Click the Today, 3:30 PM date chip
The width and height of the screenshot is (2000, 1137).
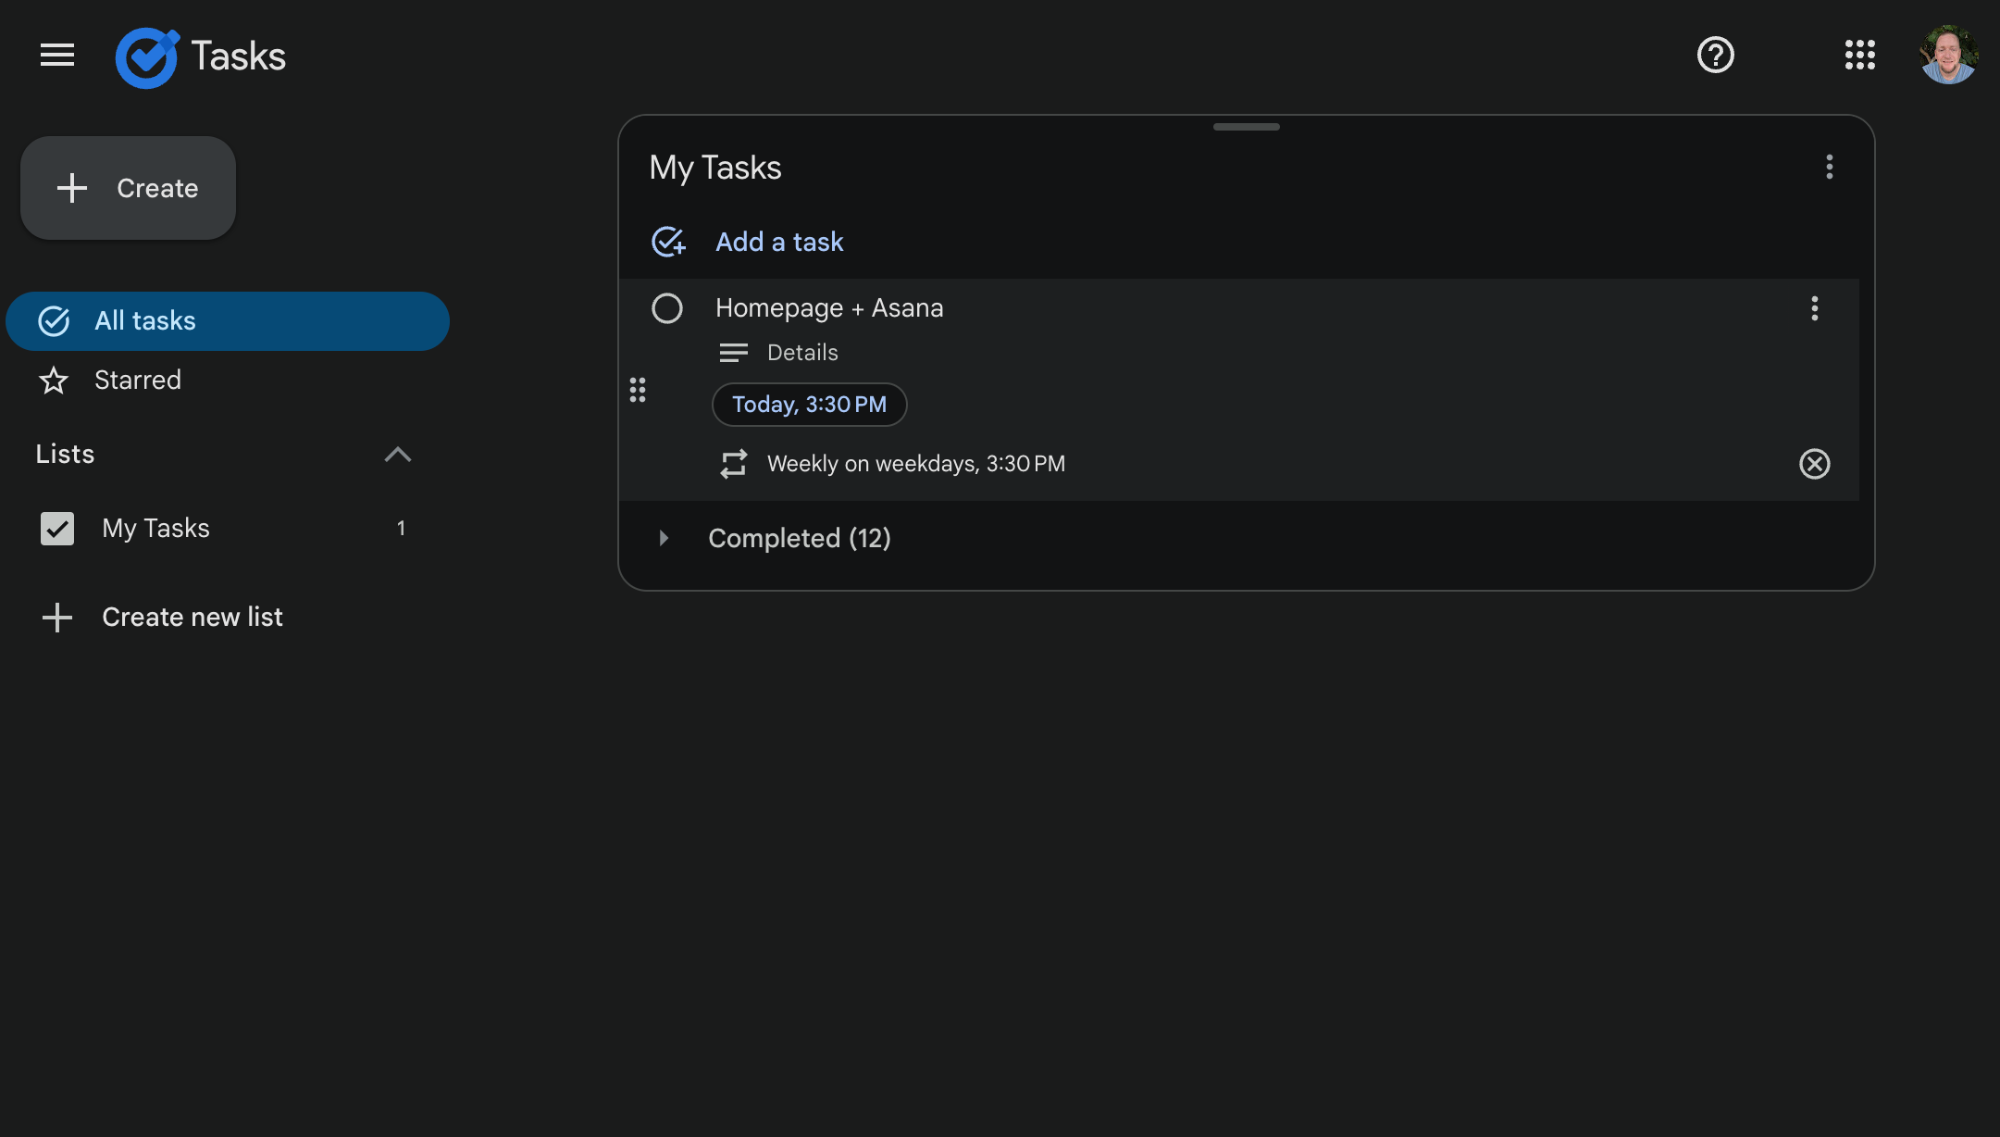(x=809, y=404)
